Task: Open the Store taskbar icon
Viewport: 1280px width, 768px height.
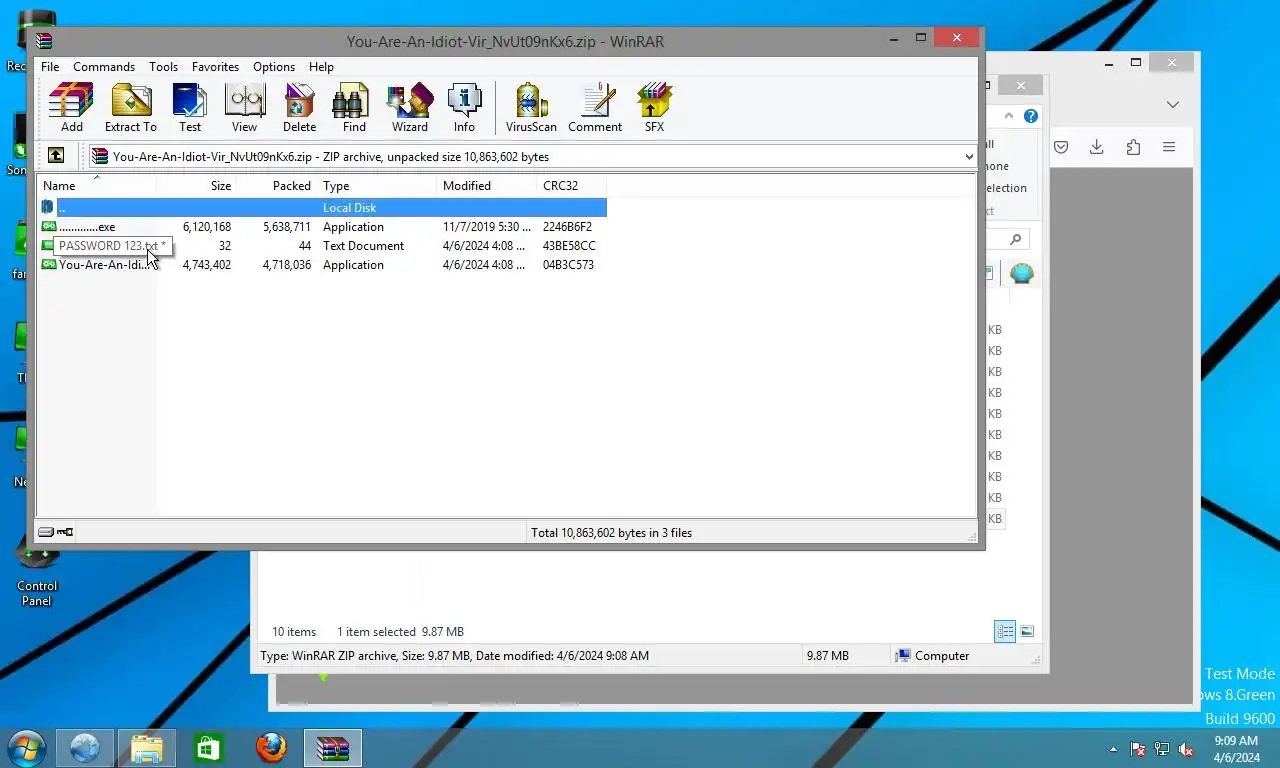Action: click(x=208, y=748)
